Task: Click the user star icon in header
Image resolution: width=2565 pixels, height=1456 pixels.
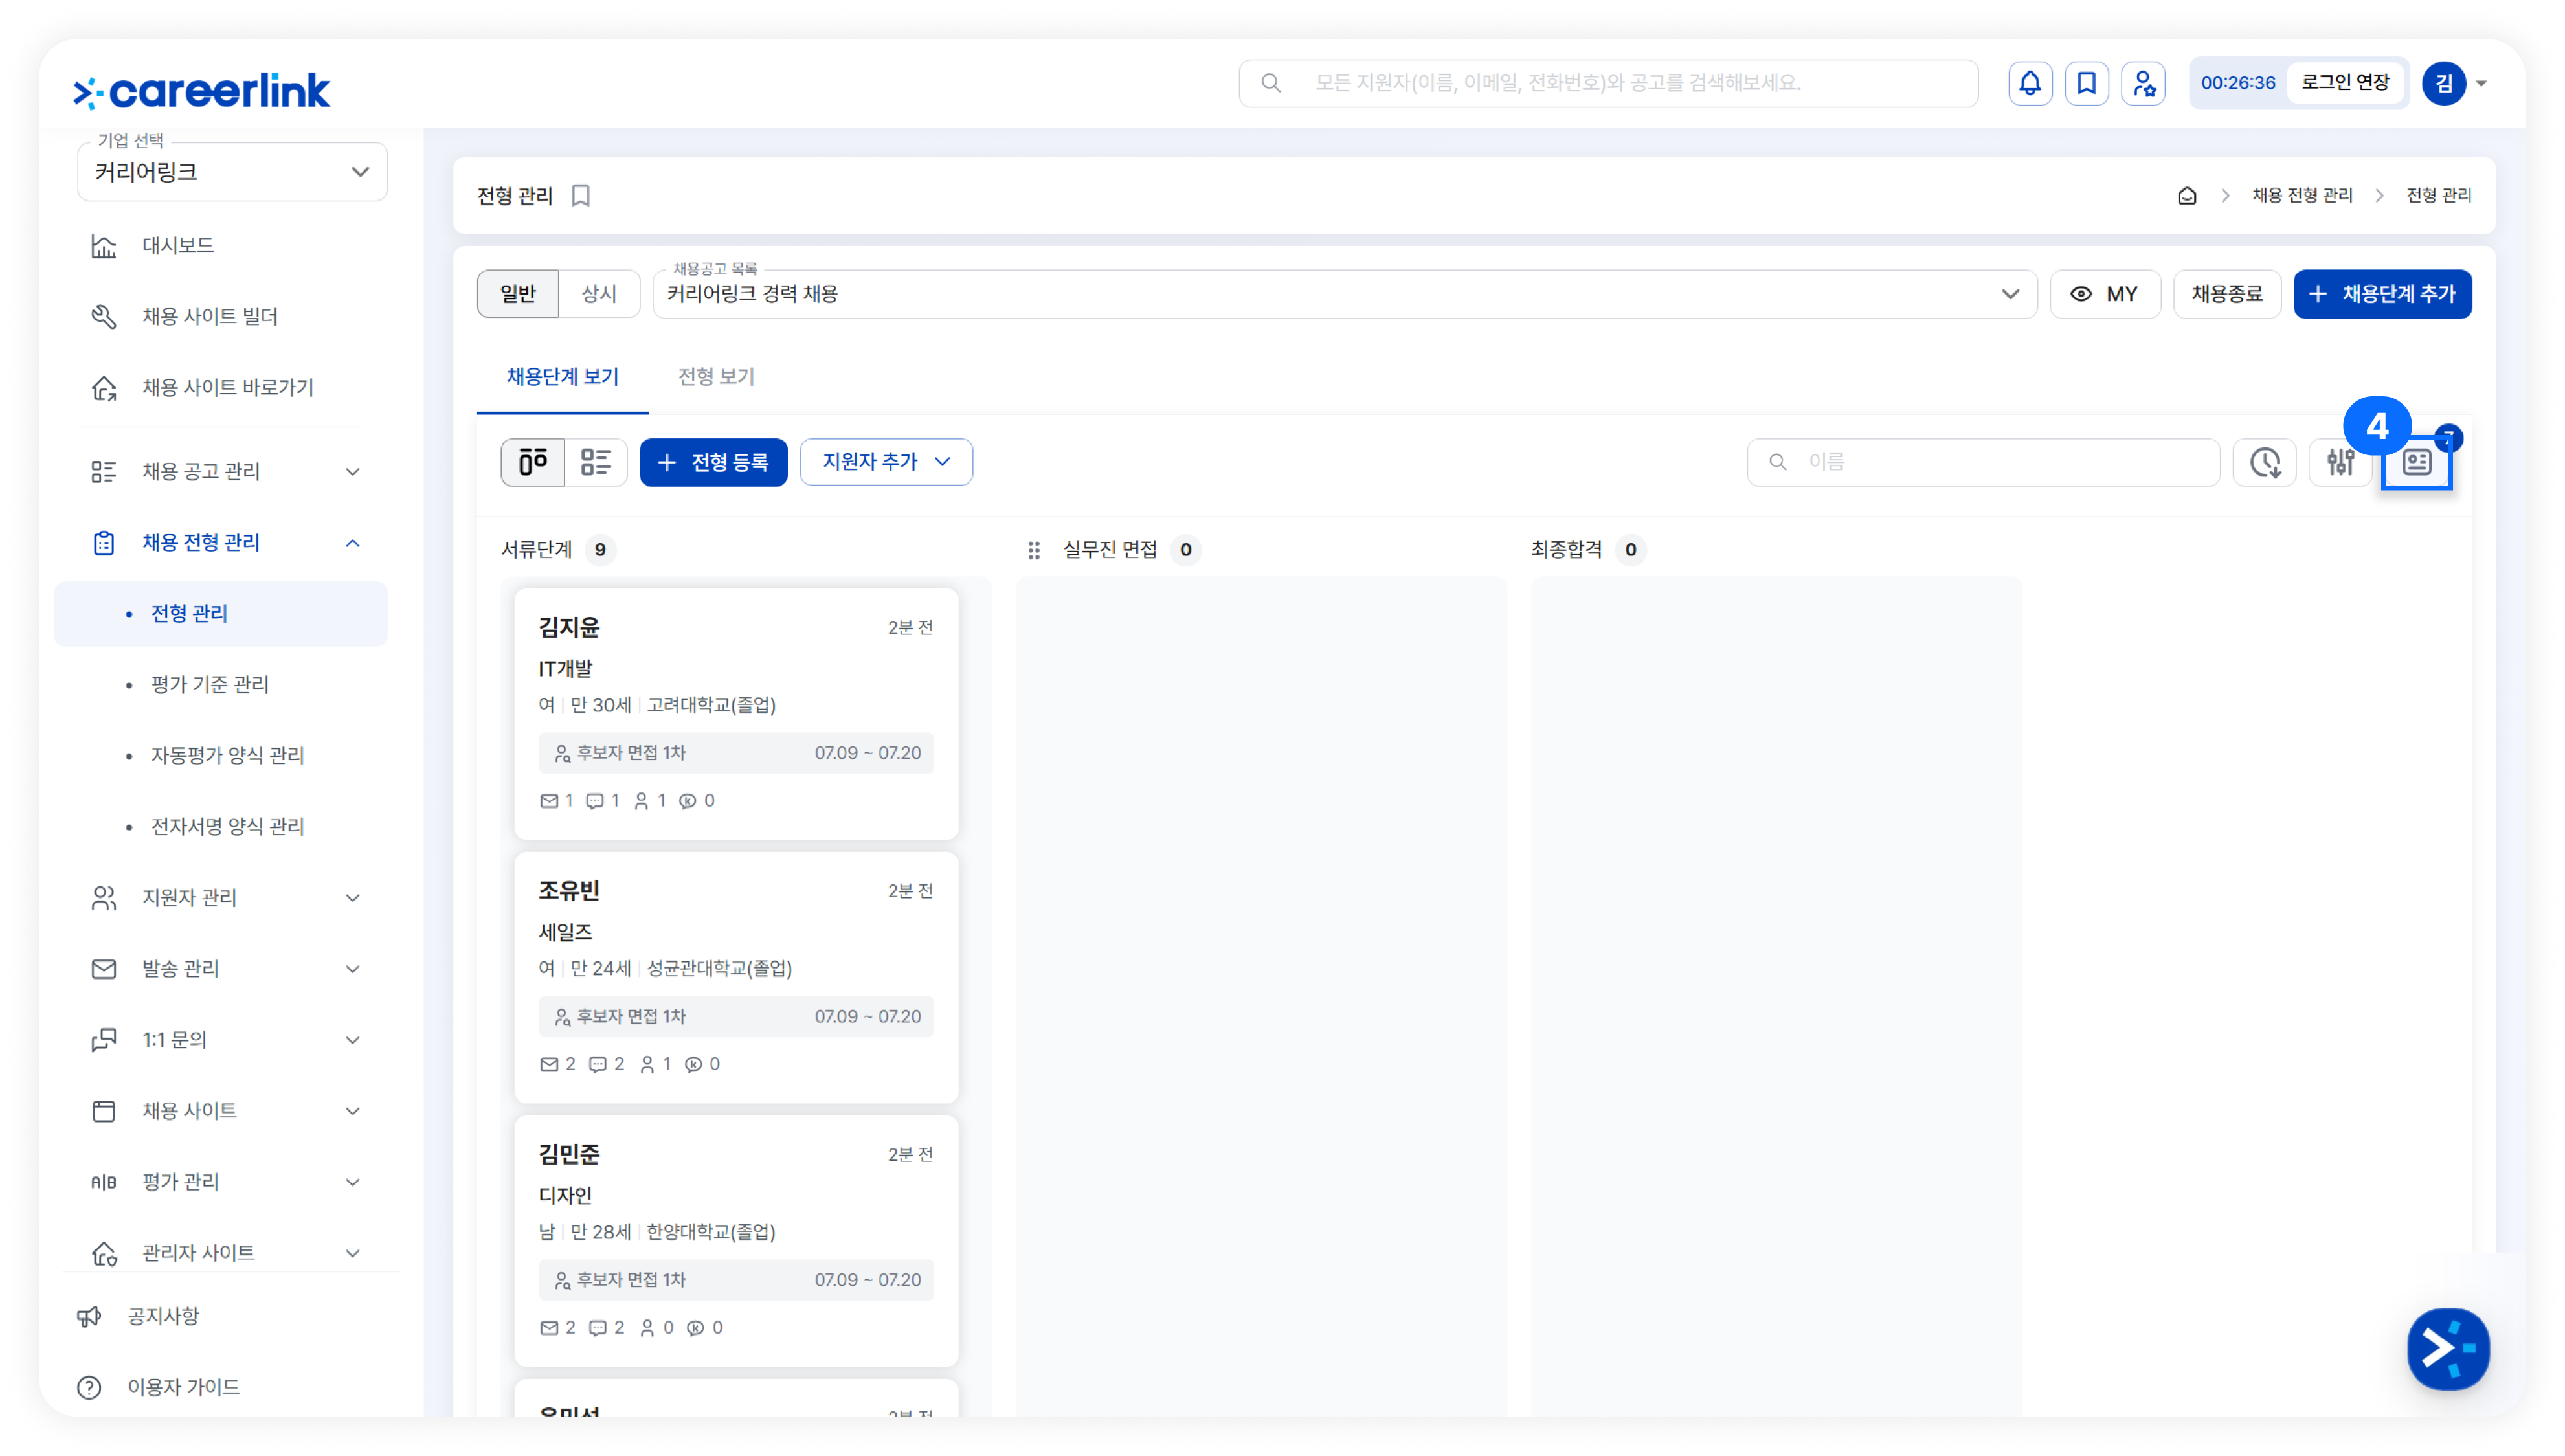Action: 2143,83
